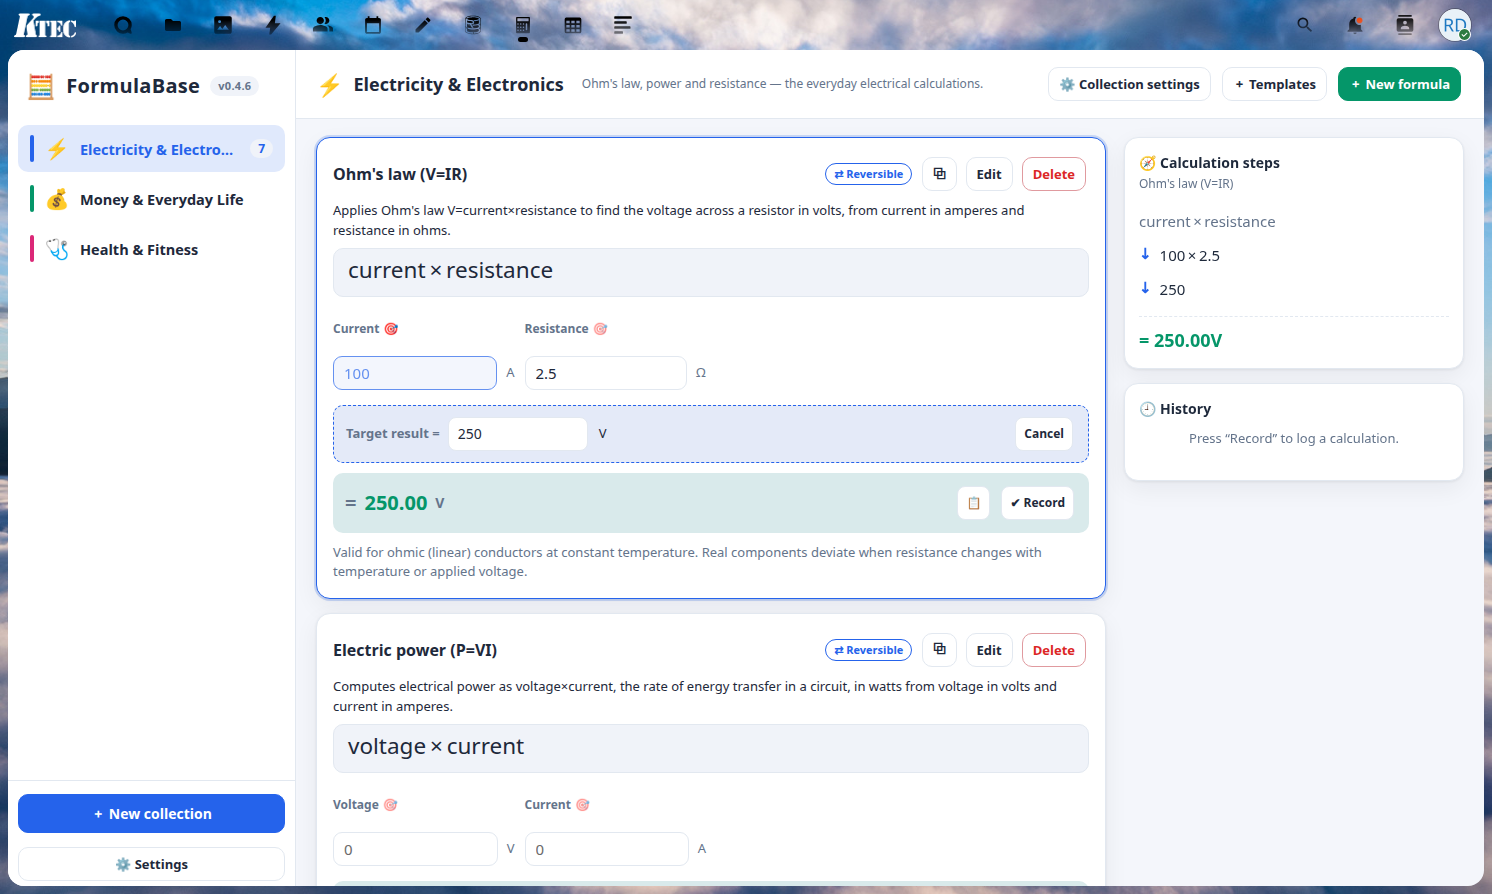
Task: Open the people/contacts app in top bar
Action: 323,25
